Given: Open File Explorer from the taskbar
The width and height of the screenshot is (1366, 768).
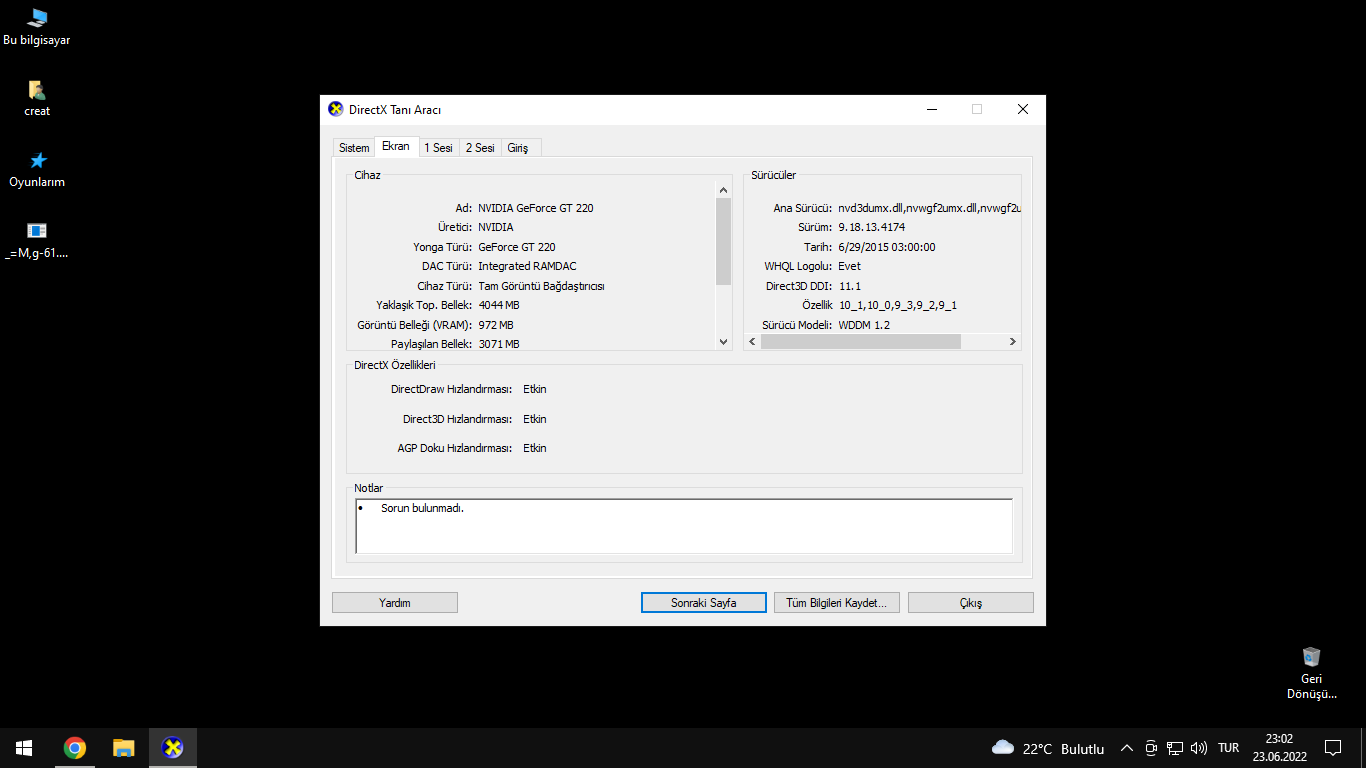Looking at the screenshot, I should pos(123,748).
